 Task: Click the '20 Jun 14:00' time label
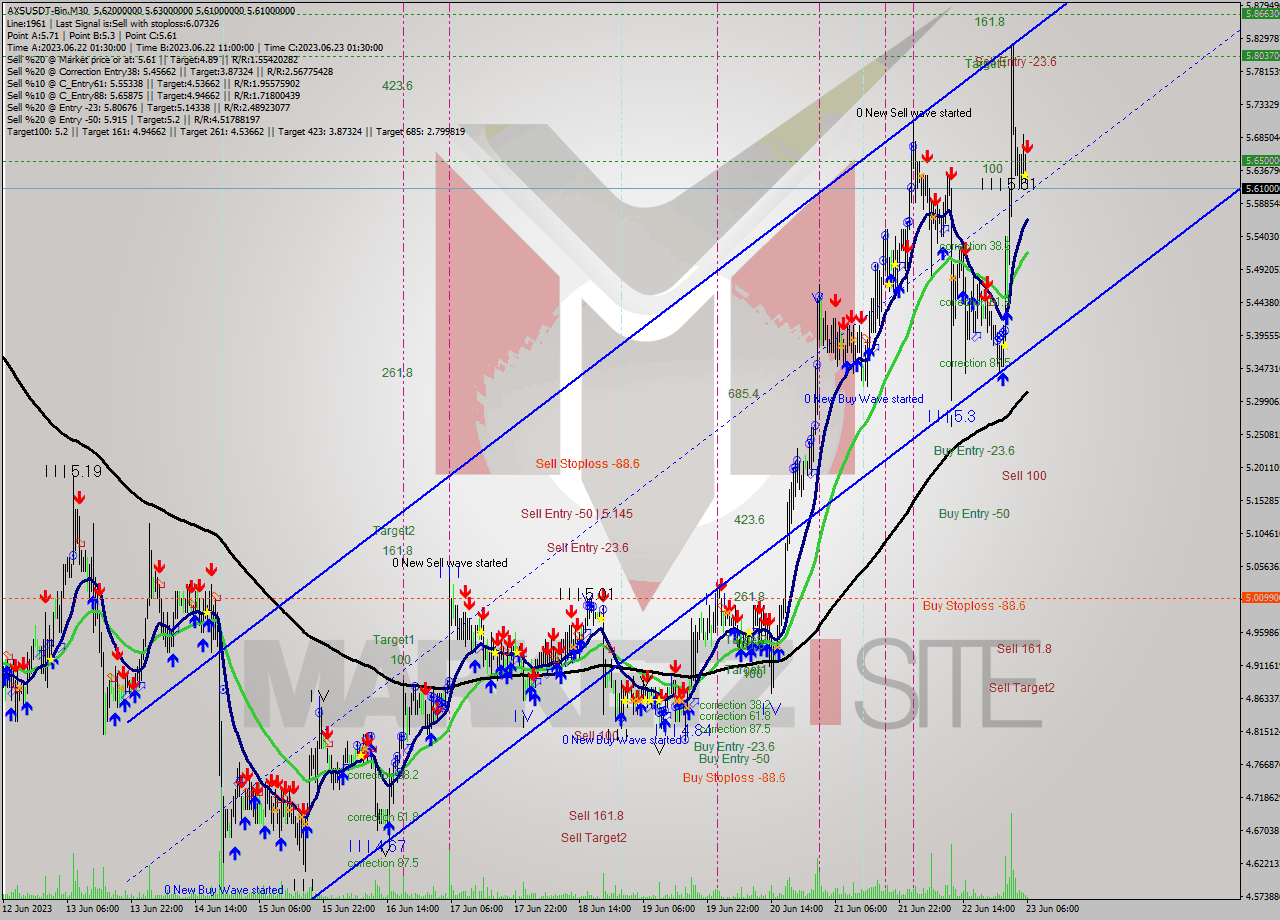pyautogui.click(x=796, y=909)
